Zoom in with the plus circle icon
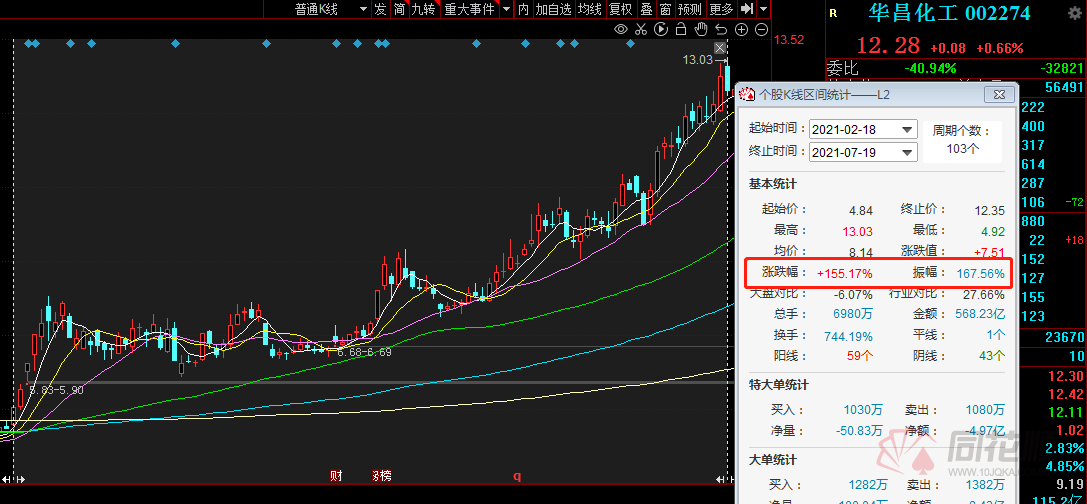 click(741, 29)
